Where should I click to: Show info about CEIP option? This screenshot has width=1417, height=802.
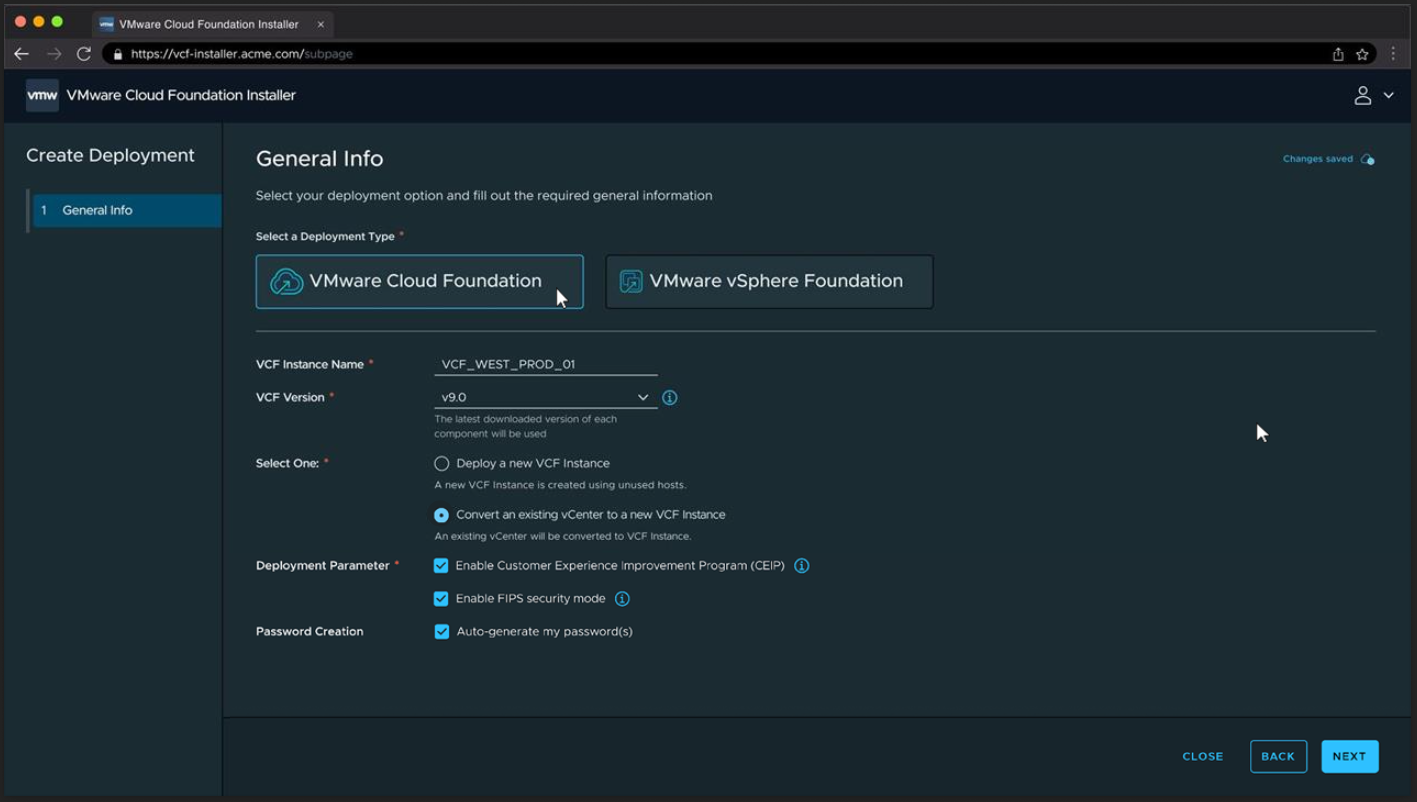pyautogui.click(x=801, y=566)
